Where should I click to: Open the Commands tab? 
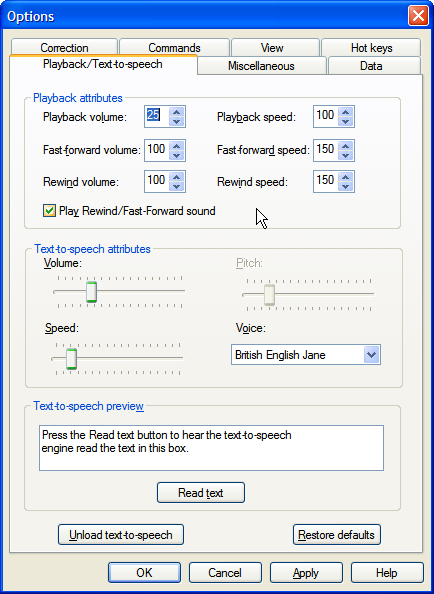point(174,47)
